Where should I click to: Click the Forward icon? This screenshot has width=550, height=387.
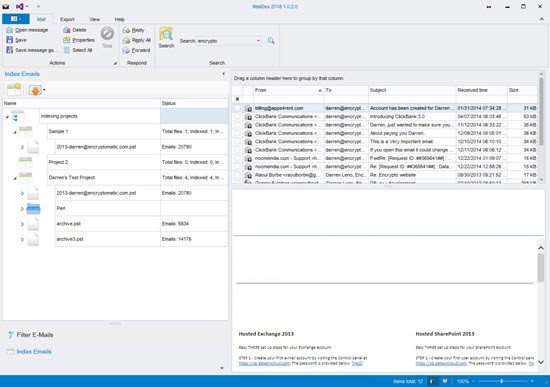pos(126,51)
